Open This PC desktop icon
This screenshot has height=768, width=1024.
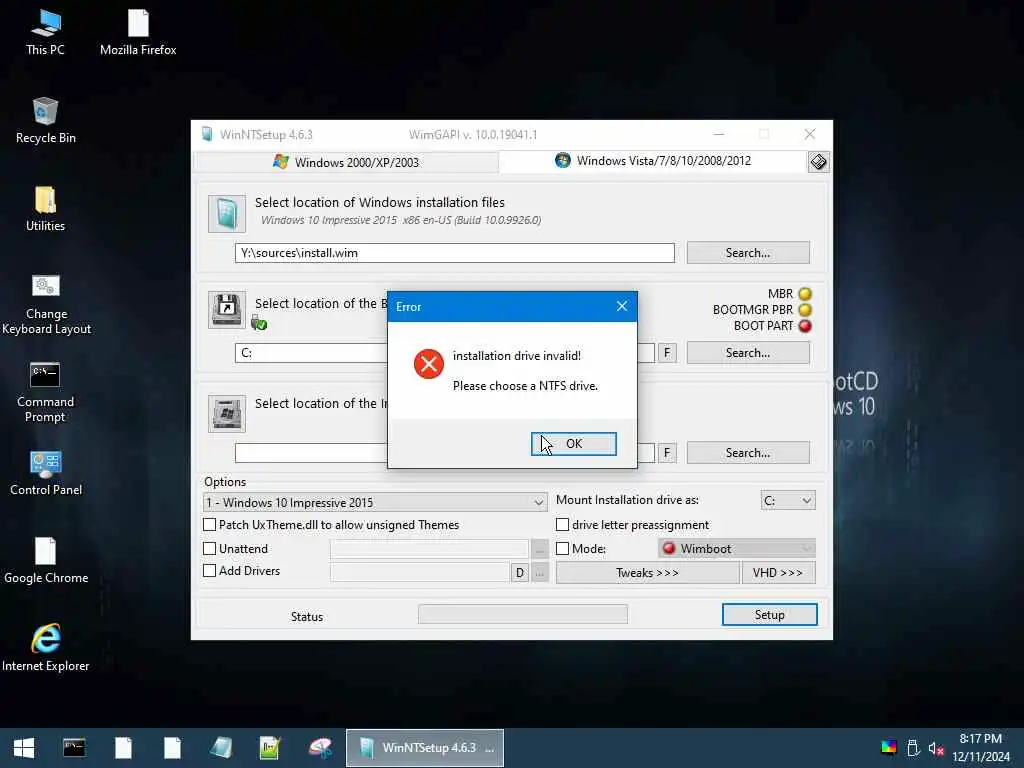pyautogui.click(x=45, y=33)
